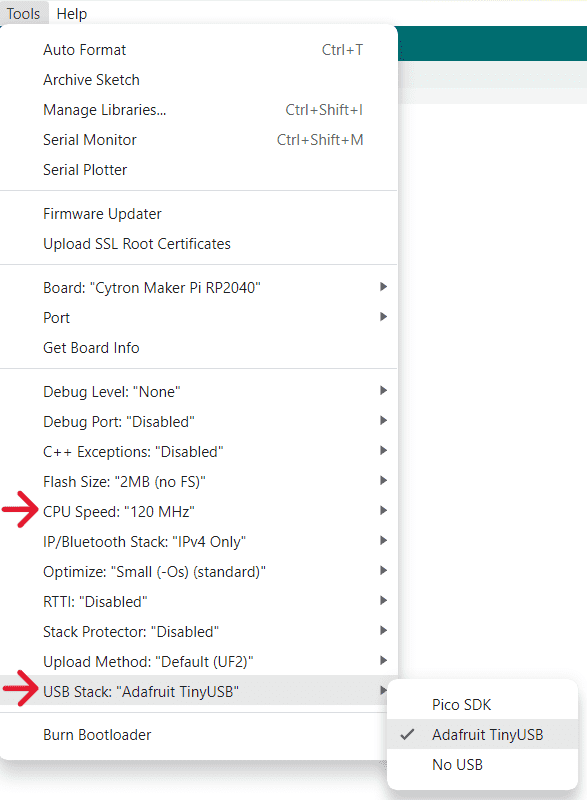Expand Flash Size 2MB submenu

[x=198, y=482]
